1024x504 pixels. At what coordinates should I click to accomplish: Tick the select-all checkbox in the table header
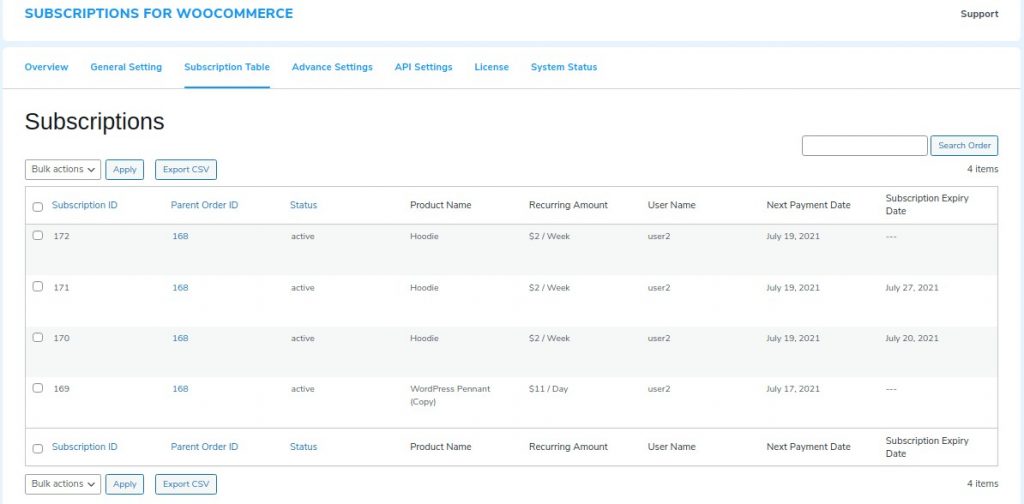point(38,207)
